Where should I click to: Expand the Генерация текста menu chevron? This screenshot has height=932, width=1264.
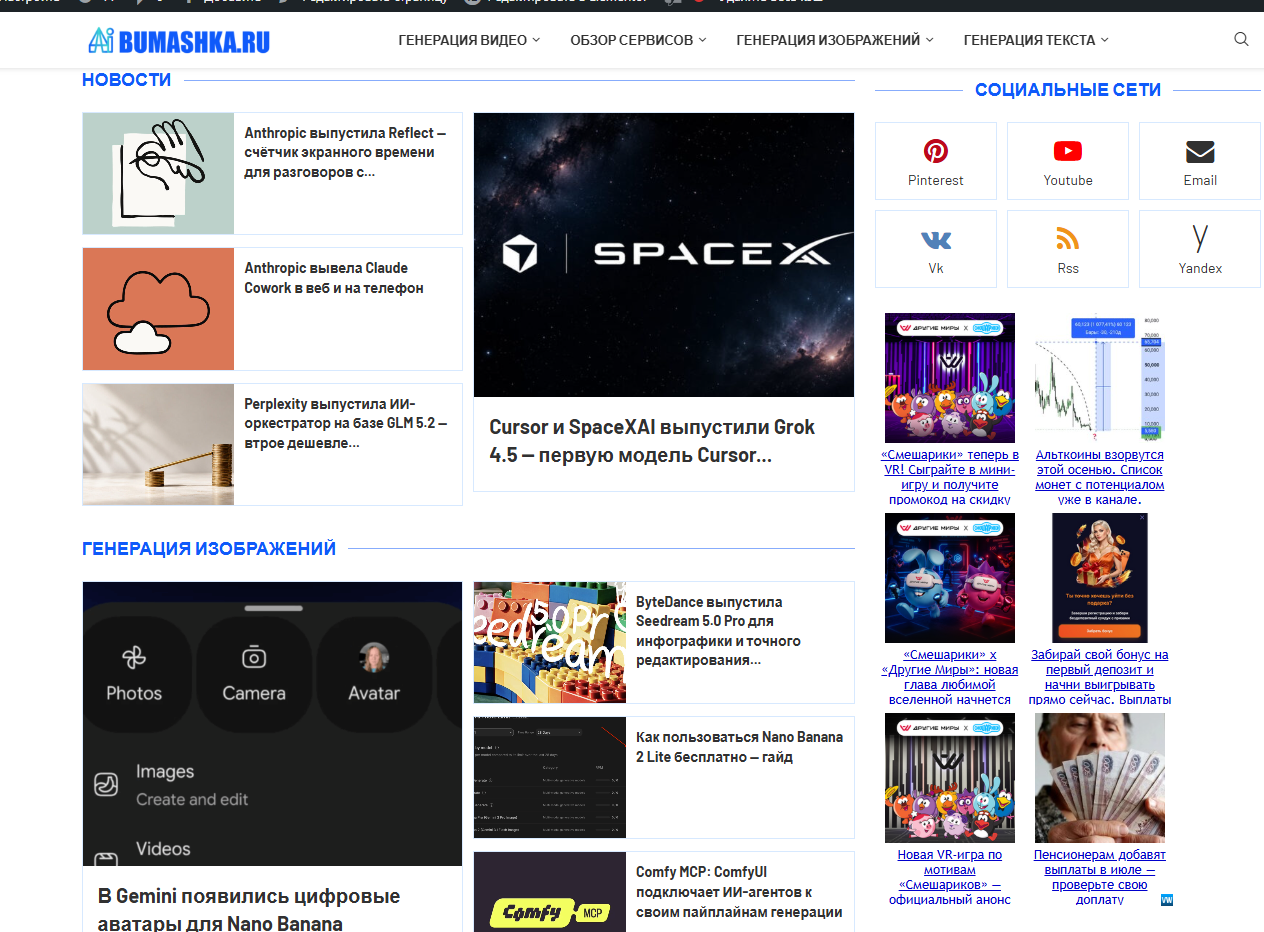1104,40
